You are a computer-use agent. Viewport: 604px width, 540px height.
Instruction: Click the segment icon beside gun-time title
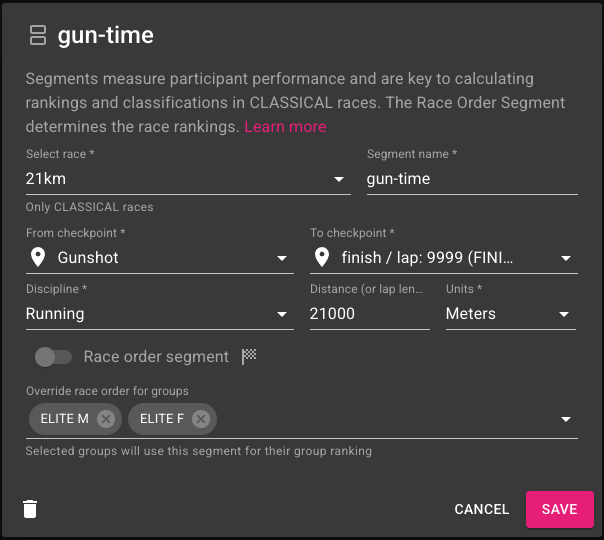point(38,35)
